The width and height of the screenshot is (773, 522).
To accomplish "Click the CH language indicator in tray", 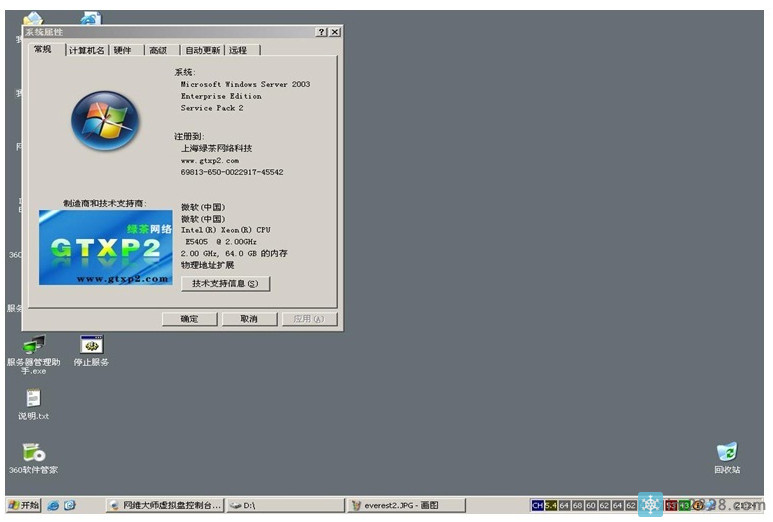I will coord(537,505).
